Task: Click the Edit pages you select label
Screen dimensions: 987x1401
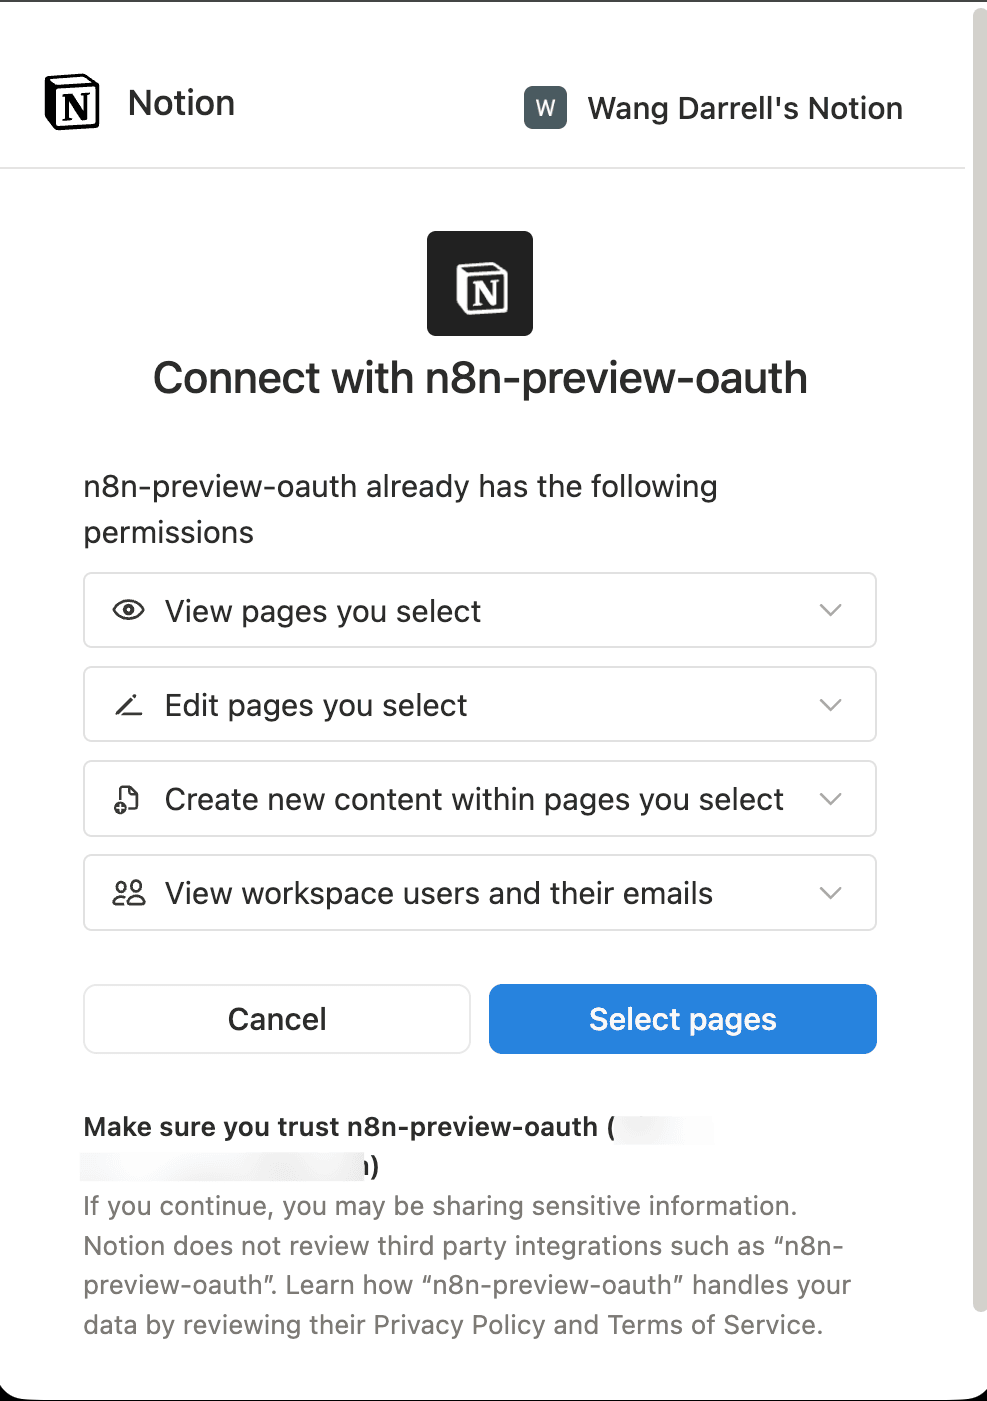Action: pos(316,706)
